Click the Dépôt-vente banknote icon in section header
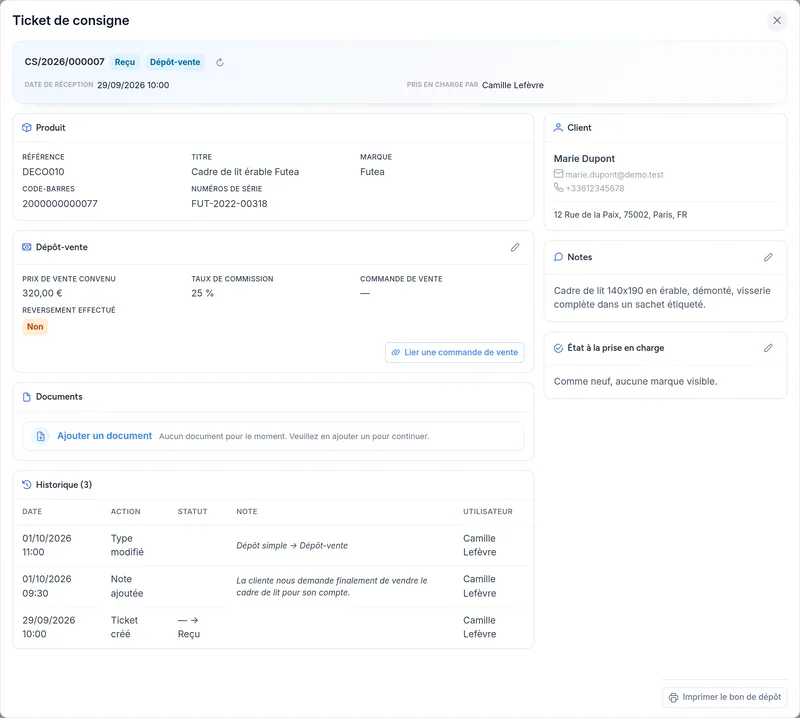The height and width of the screenshot is (718, 800). pos(27,247)
